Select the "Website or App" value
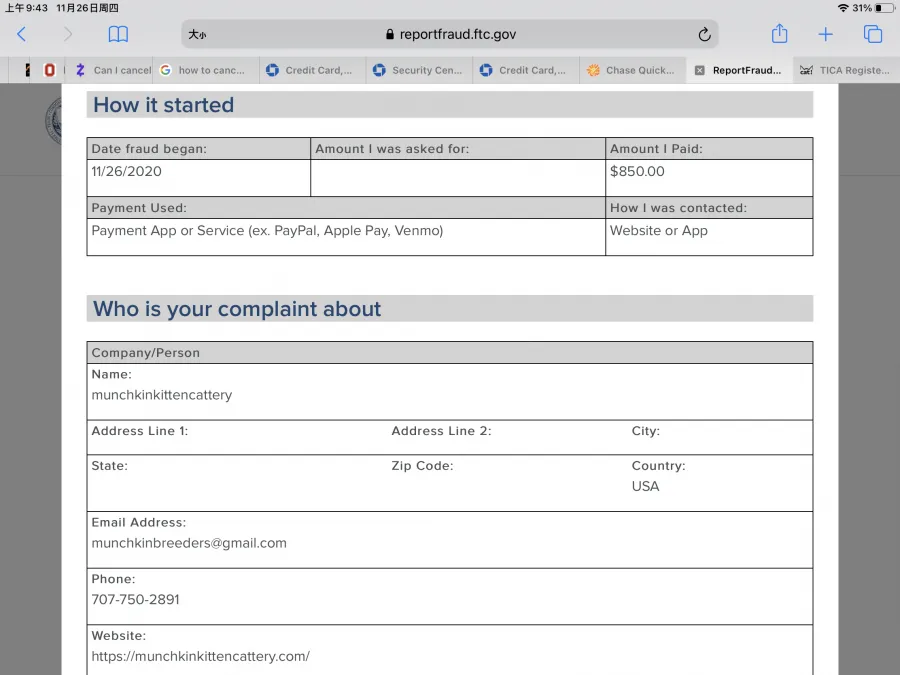 659,231
